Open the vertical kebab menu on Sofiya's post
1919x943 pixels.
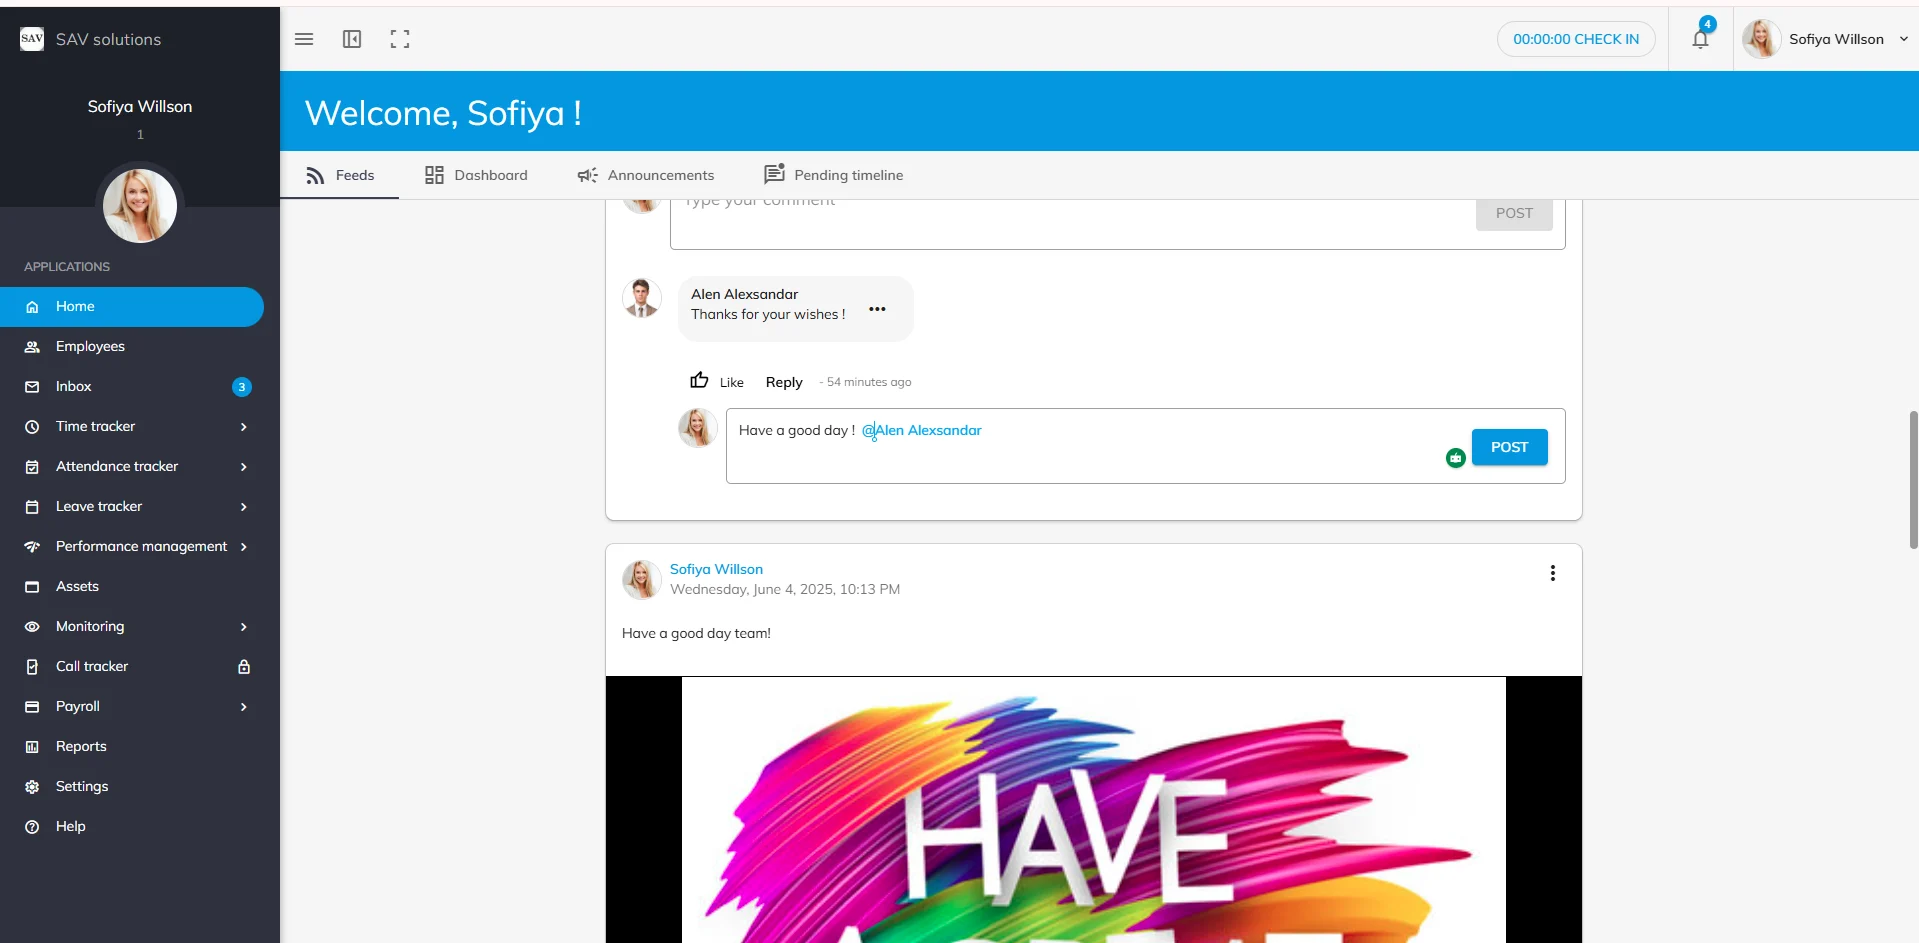click(x=1552, y=573)
